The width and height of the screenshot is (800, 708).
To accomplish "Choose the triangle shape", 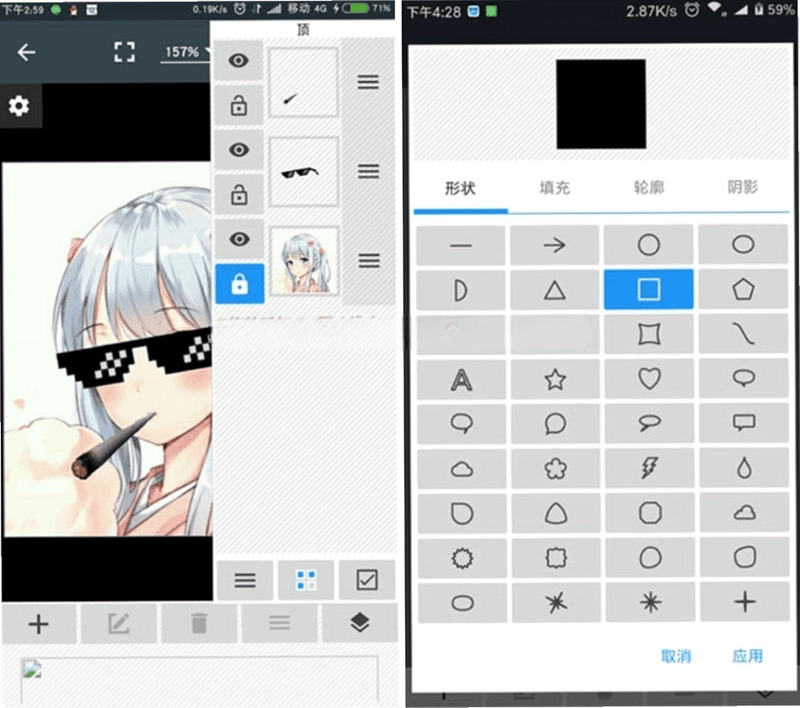I will click(x=555, y=290).
